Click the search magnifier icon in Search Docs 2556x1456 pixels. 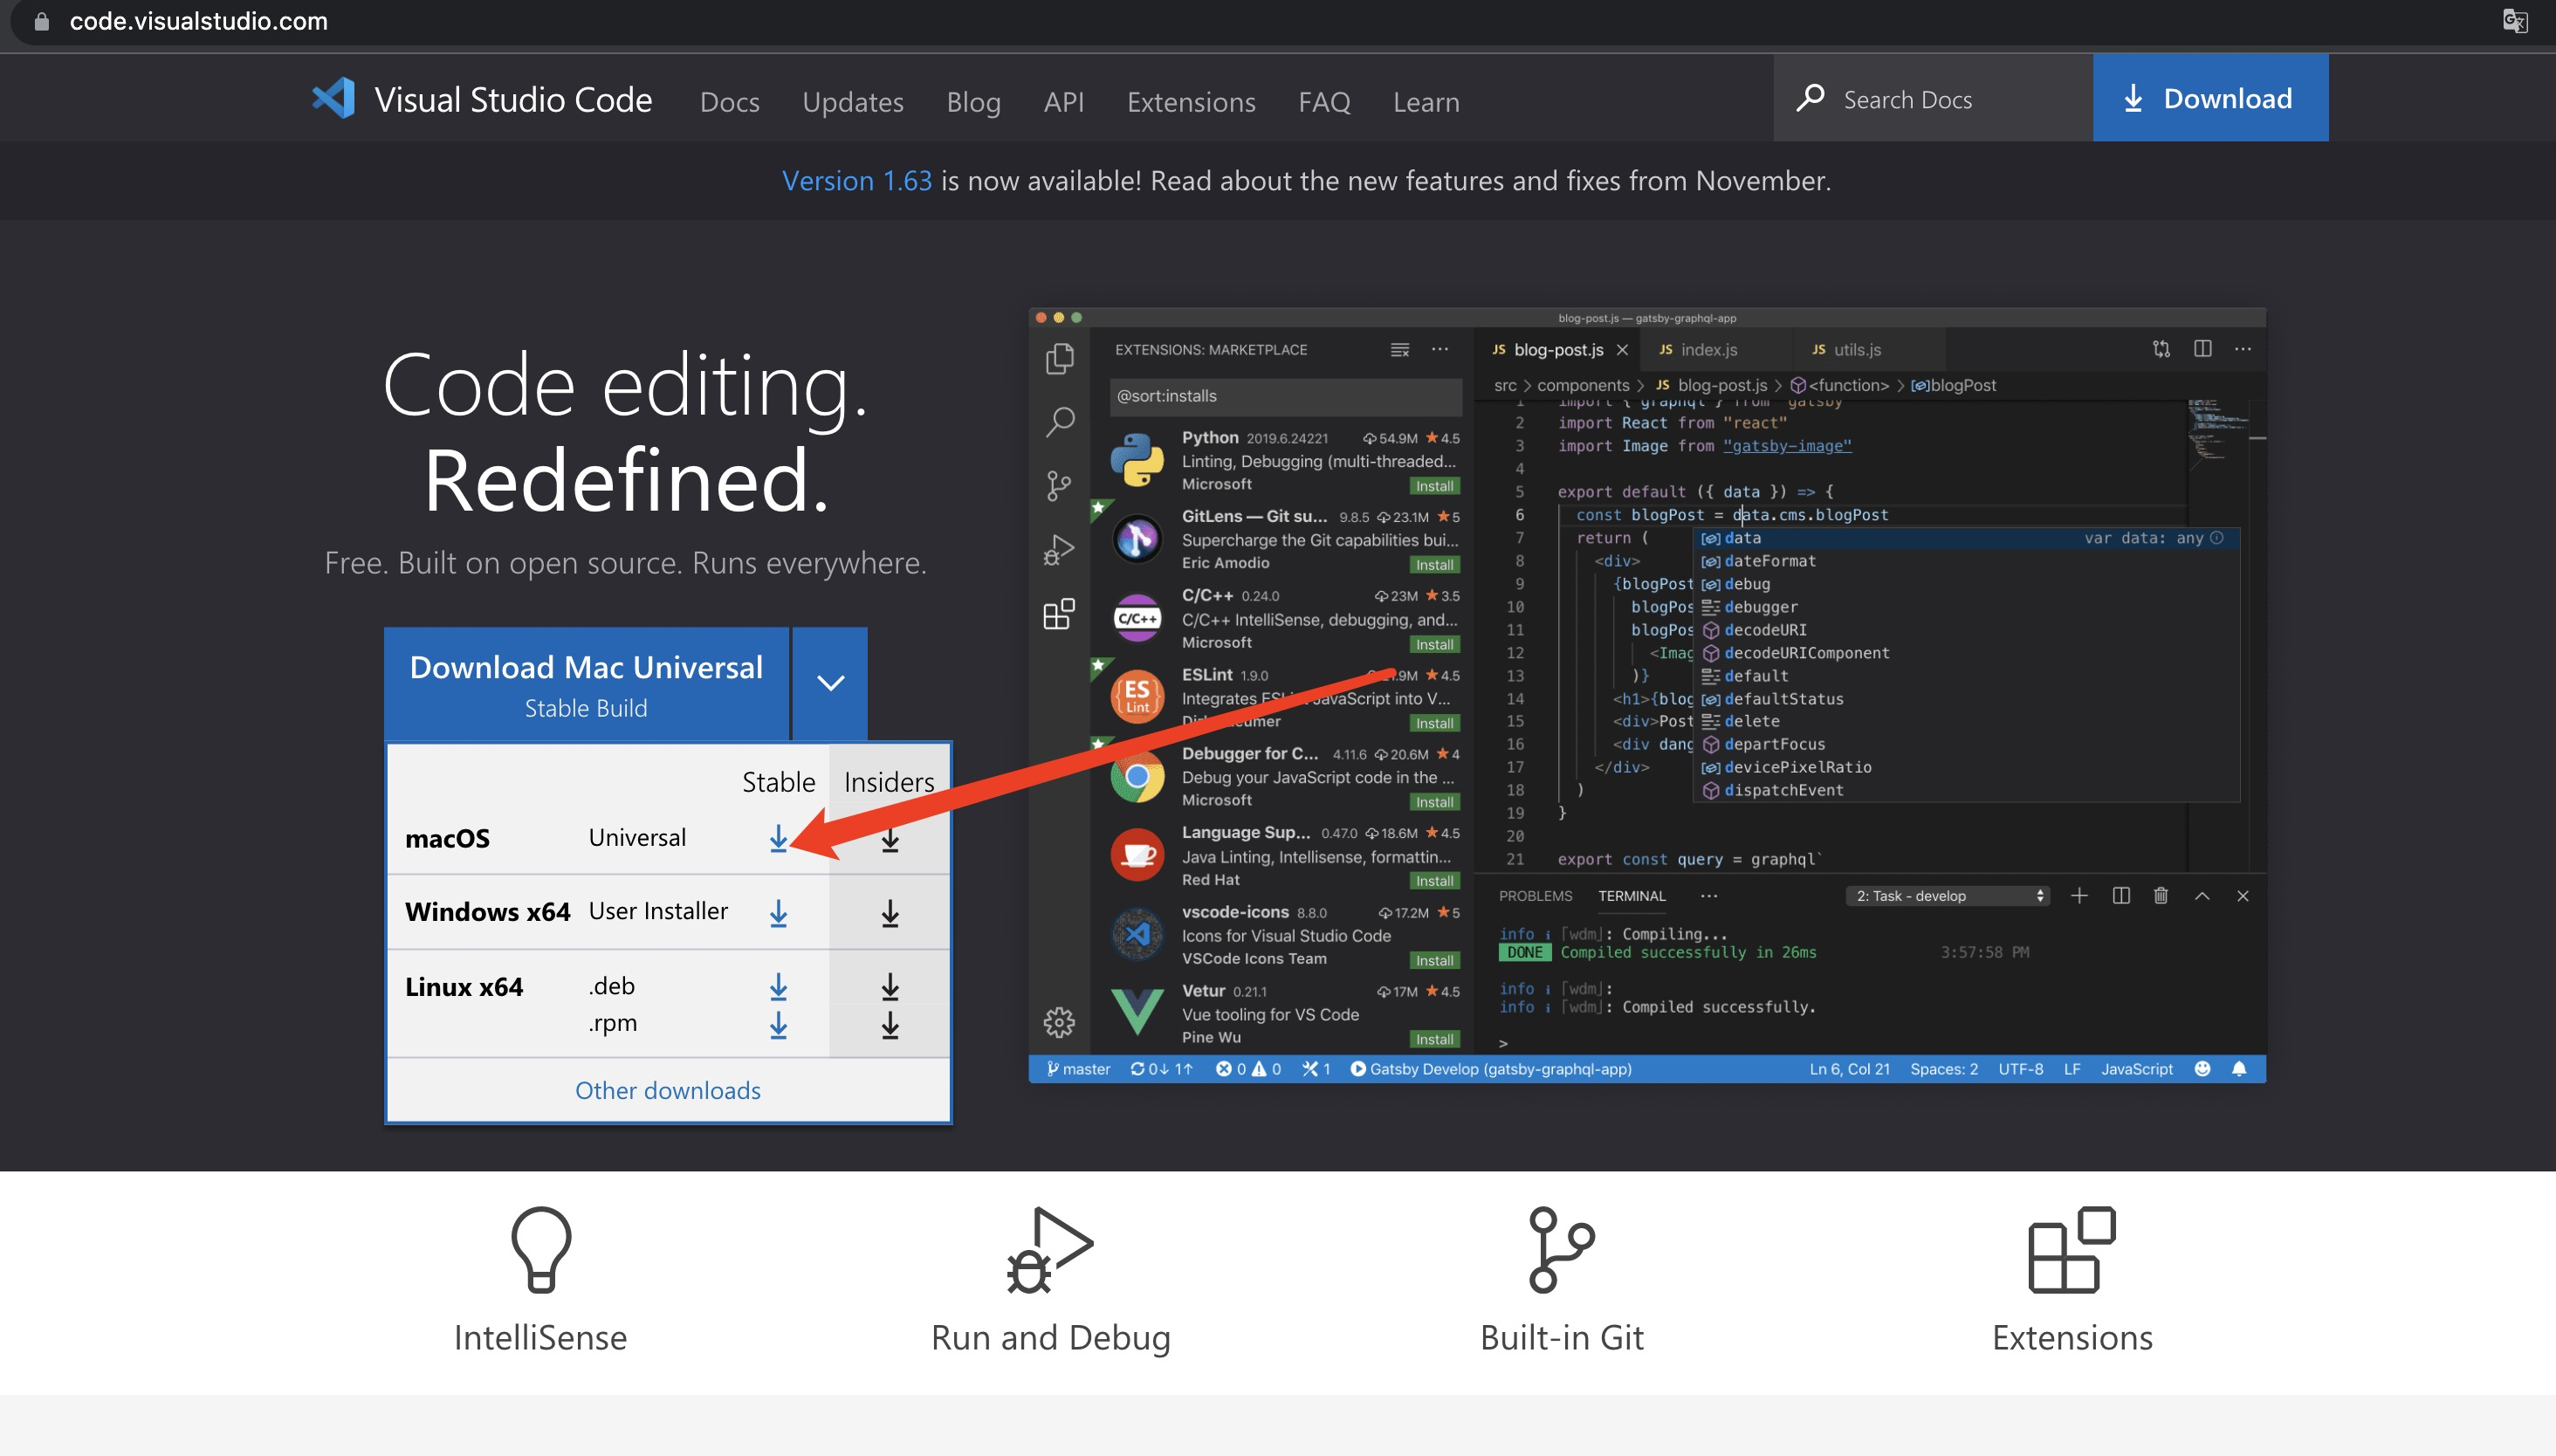tap(1811, 98)
